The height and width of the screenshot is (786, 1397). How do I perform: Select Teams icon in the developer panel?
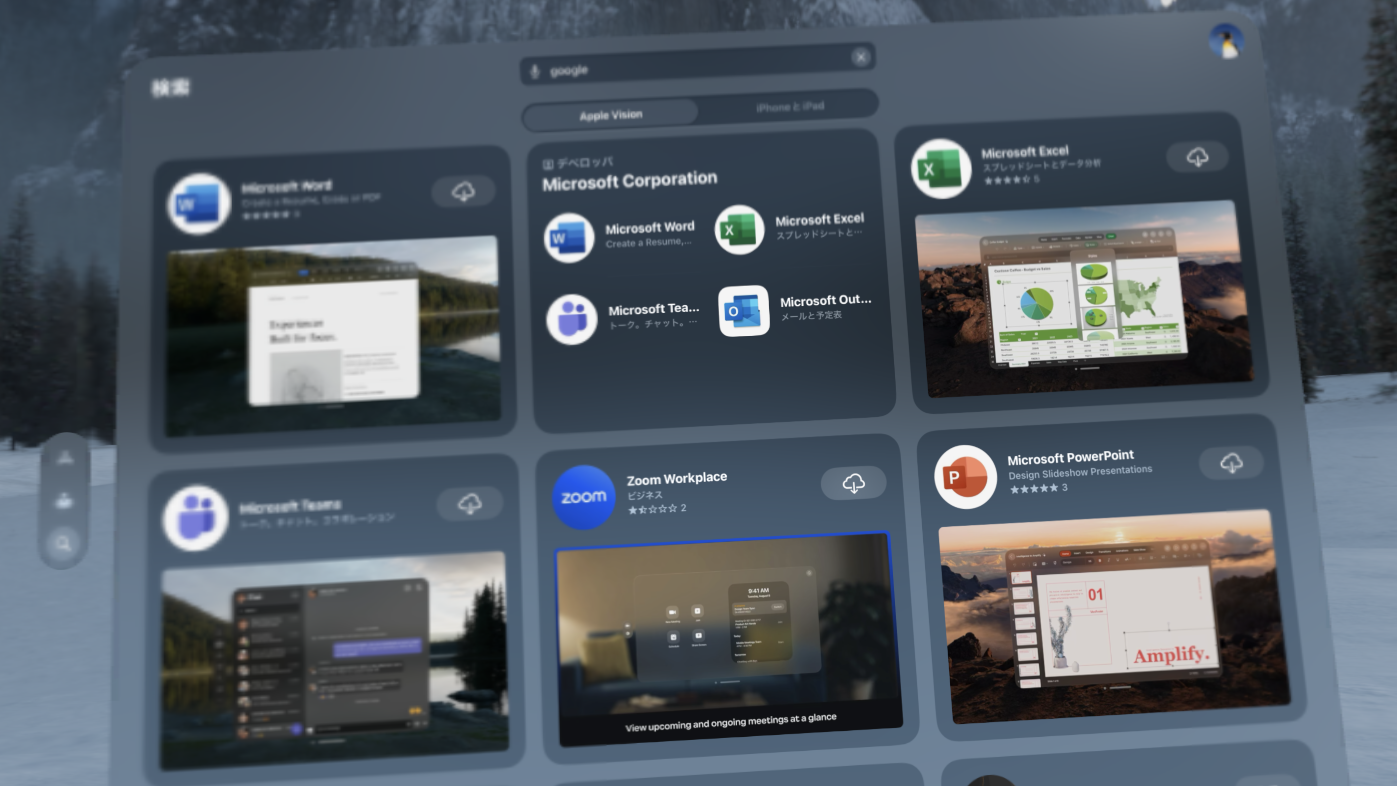pos(571,319)
